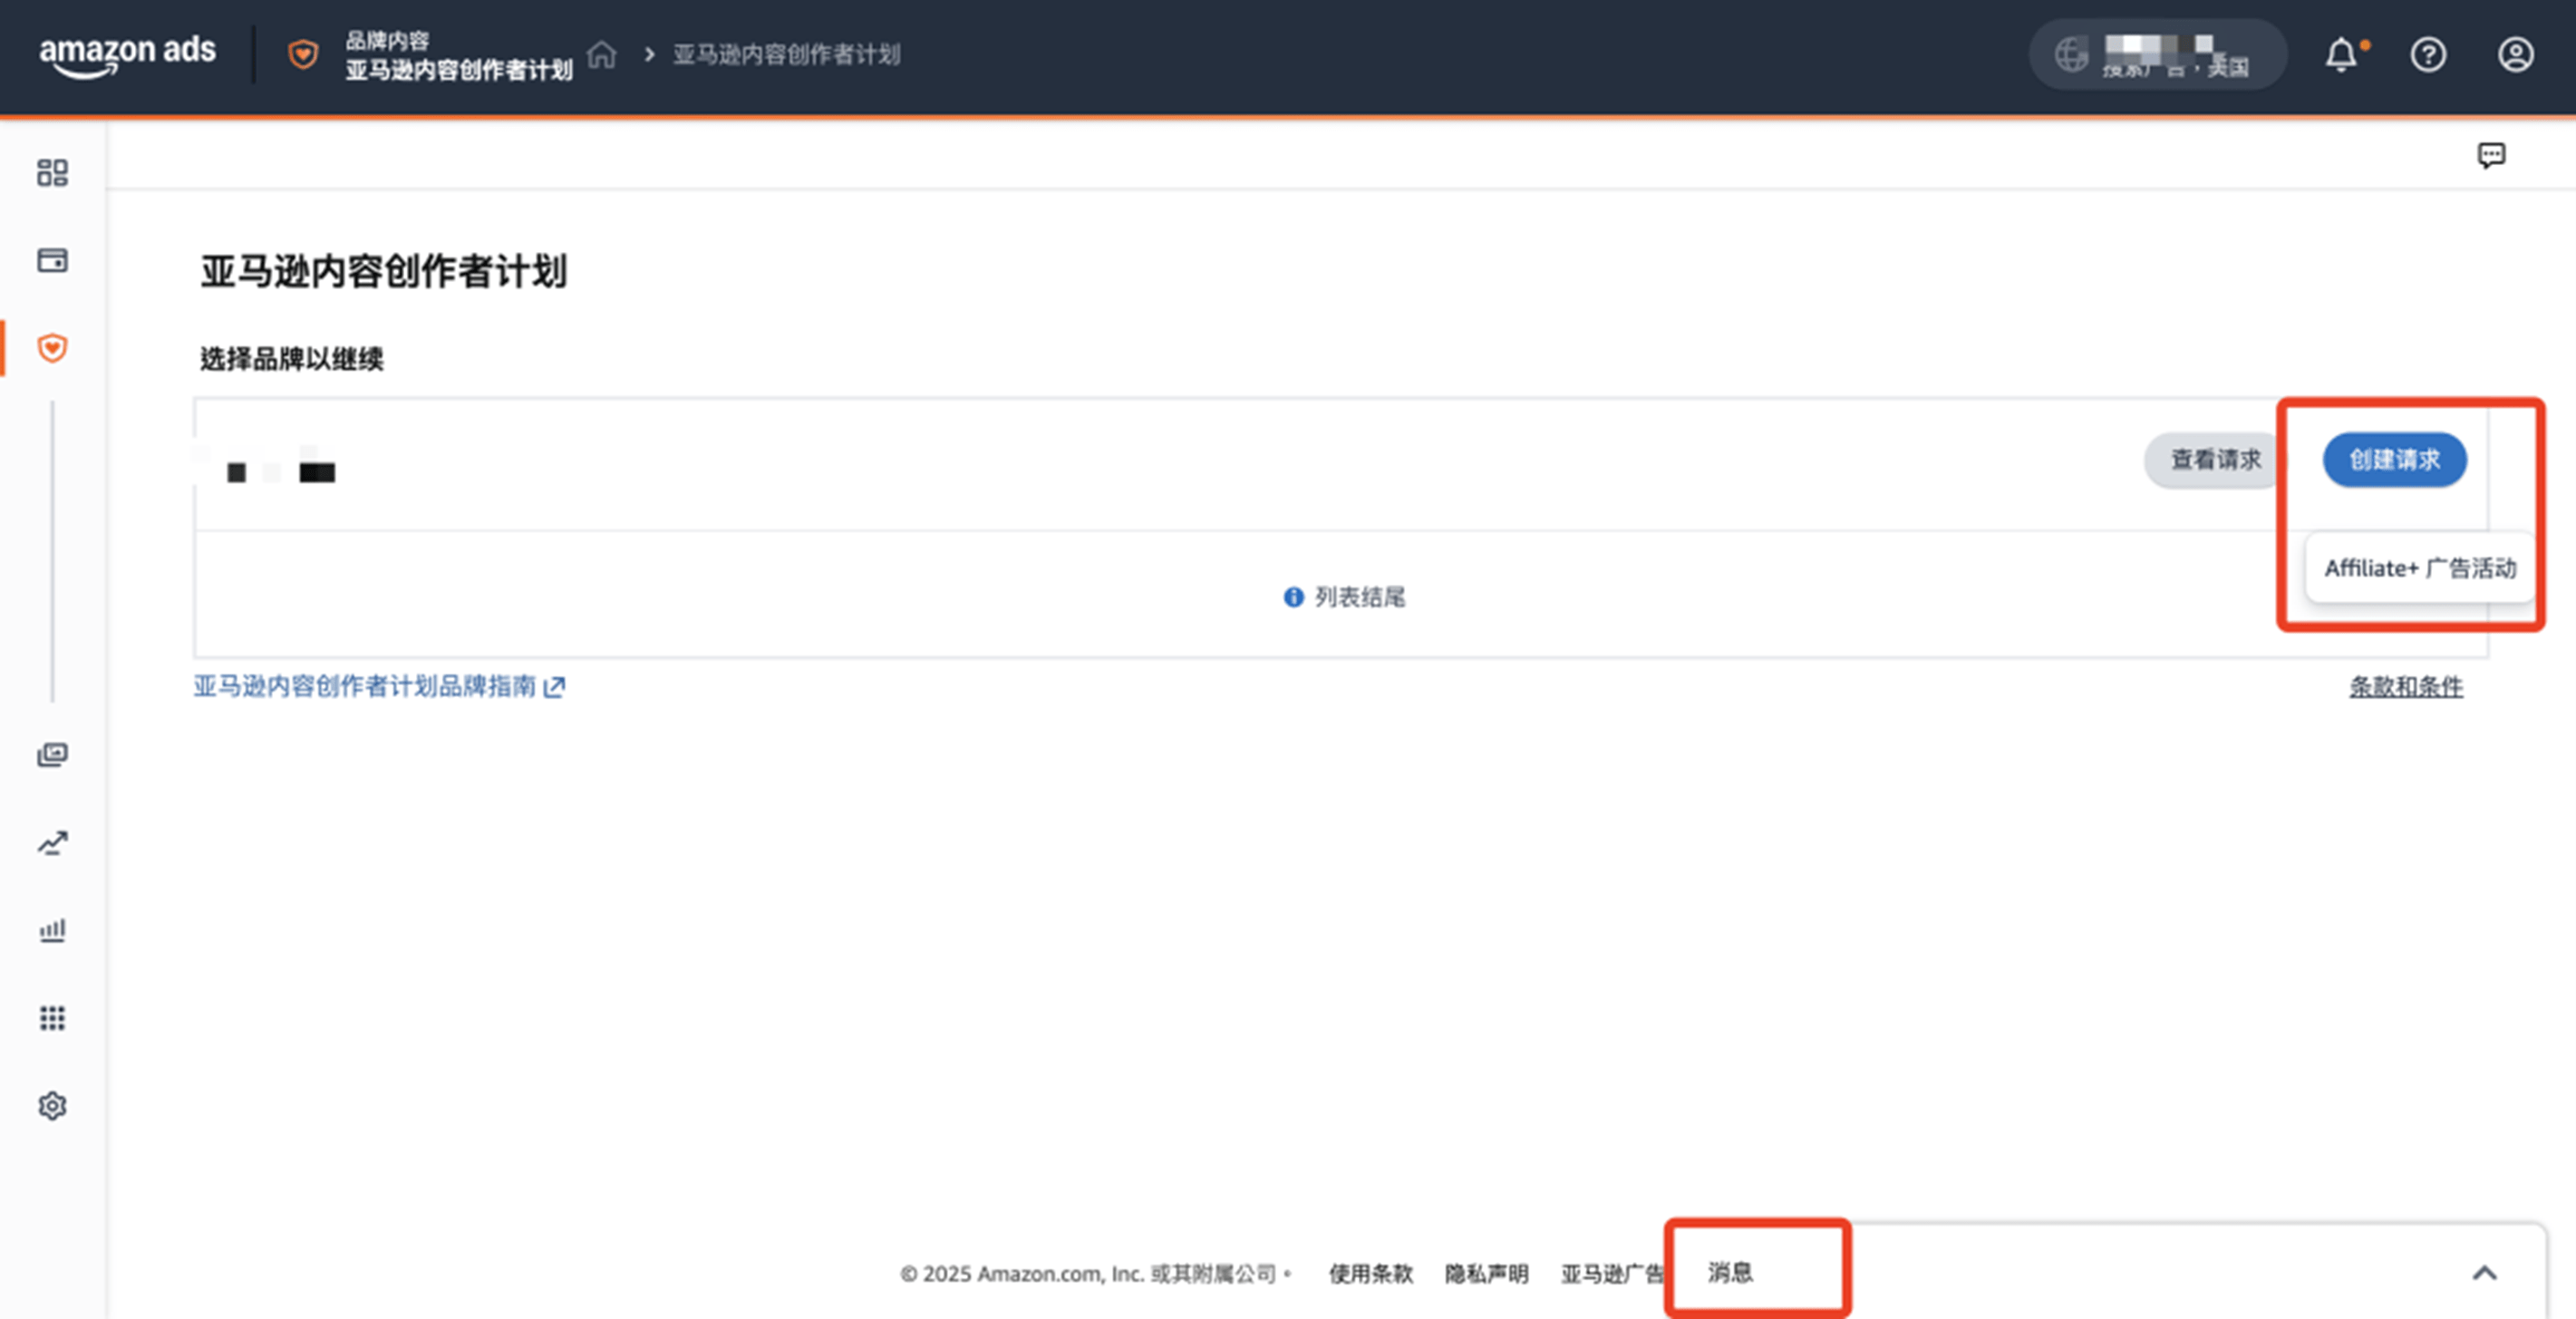Click the 品牌内容 header title

[x=387, y=40]
